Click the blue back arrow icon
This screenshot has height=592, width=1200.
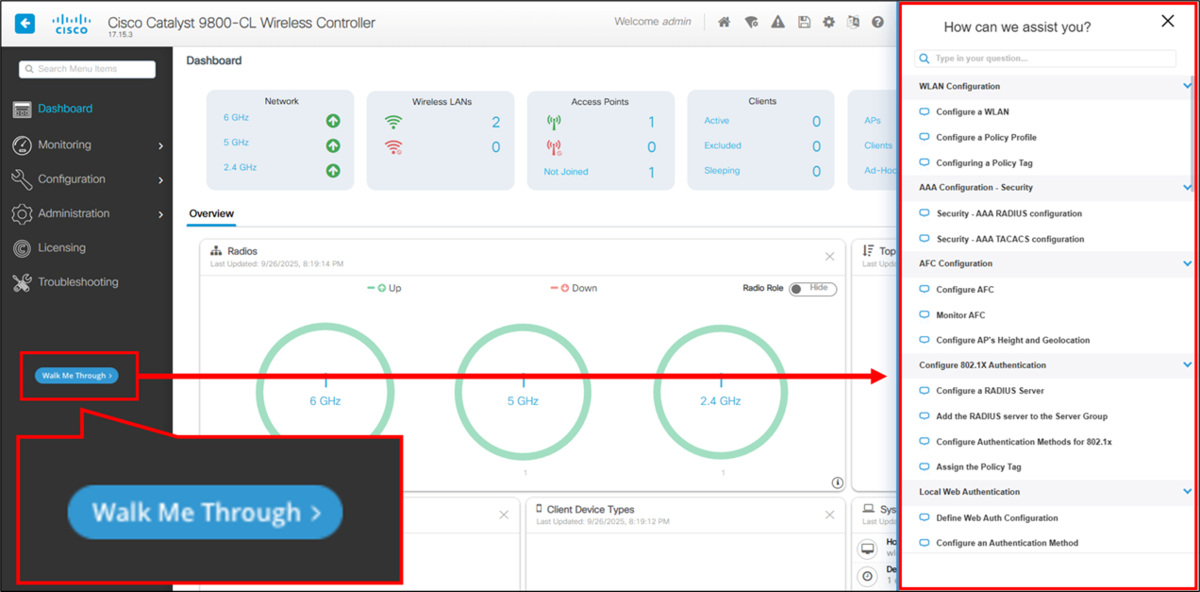tap(25, 22)
